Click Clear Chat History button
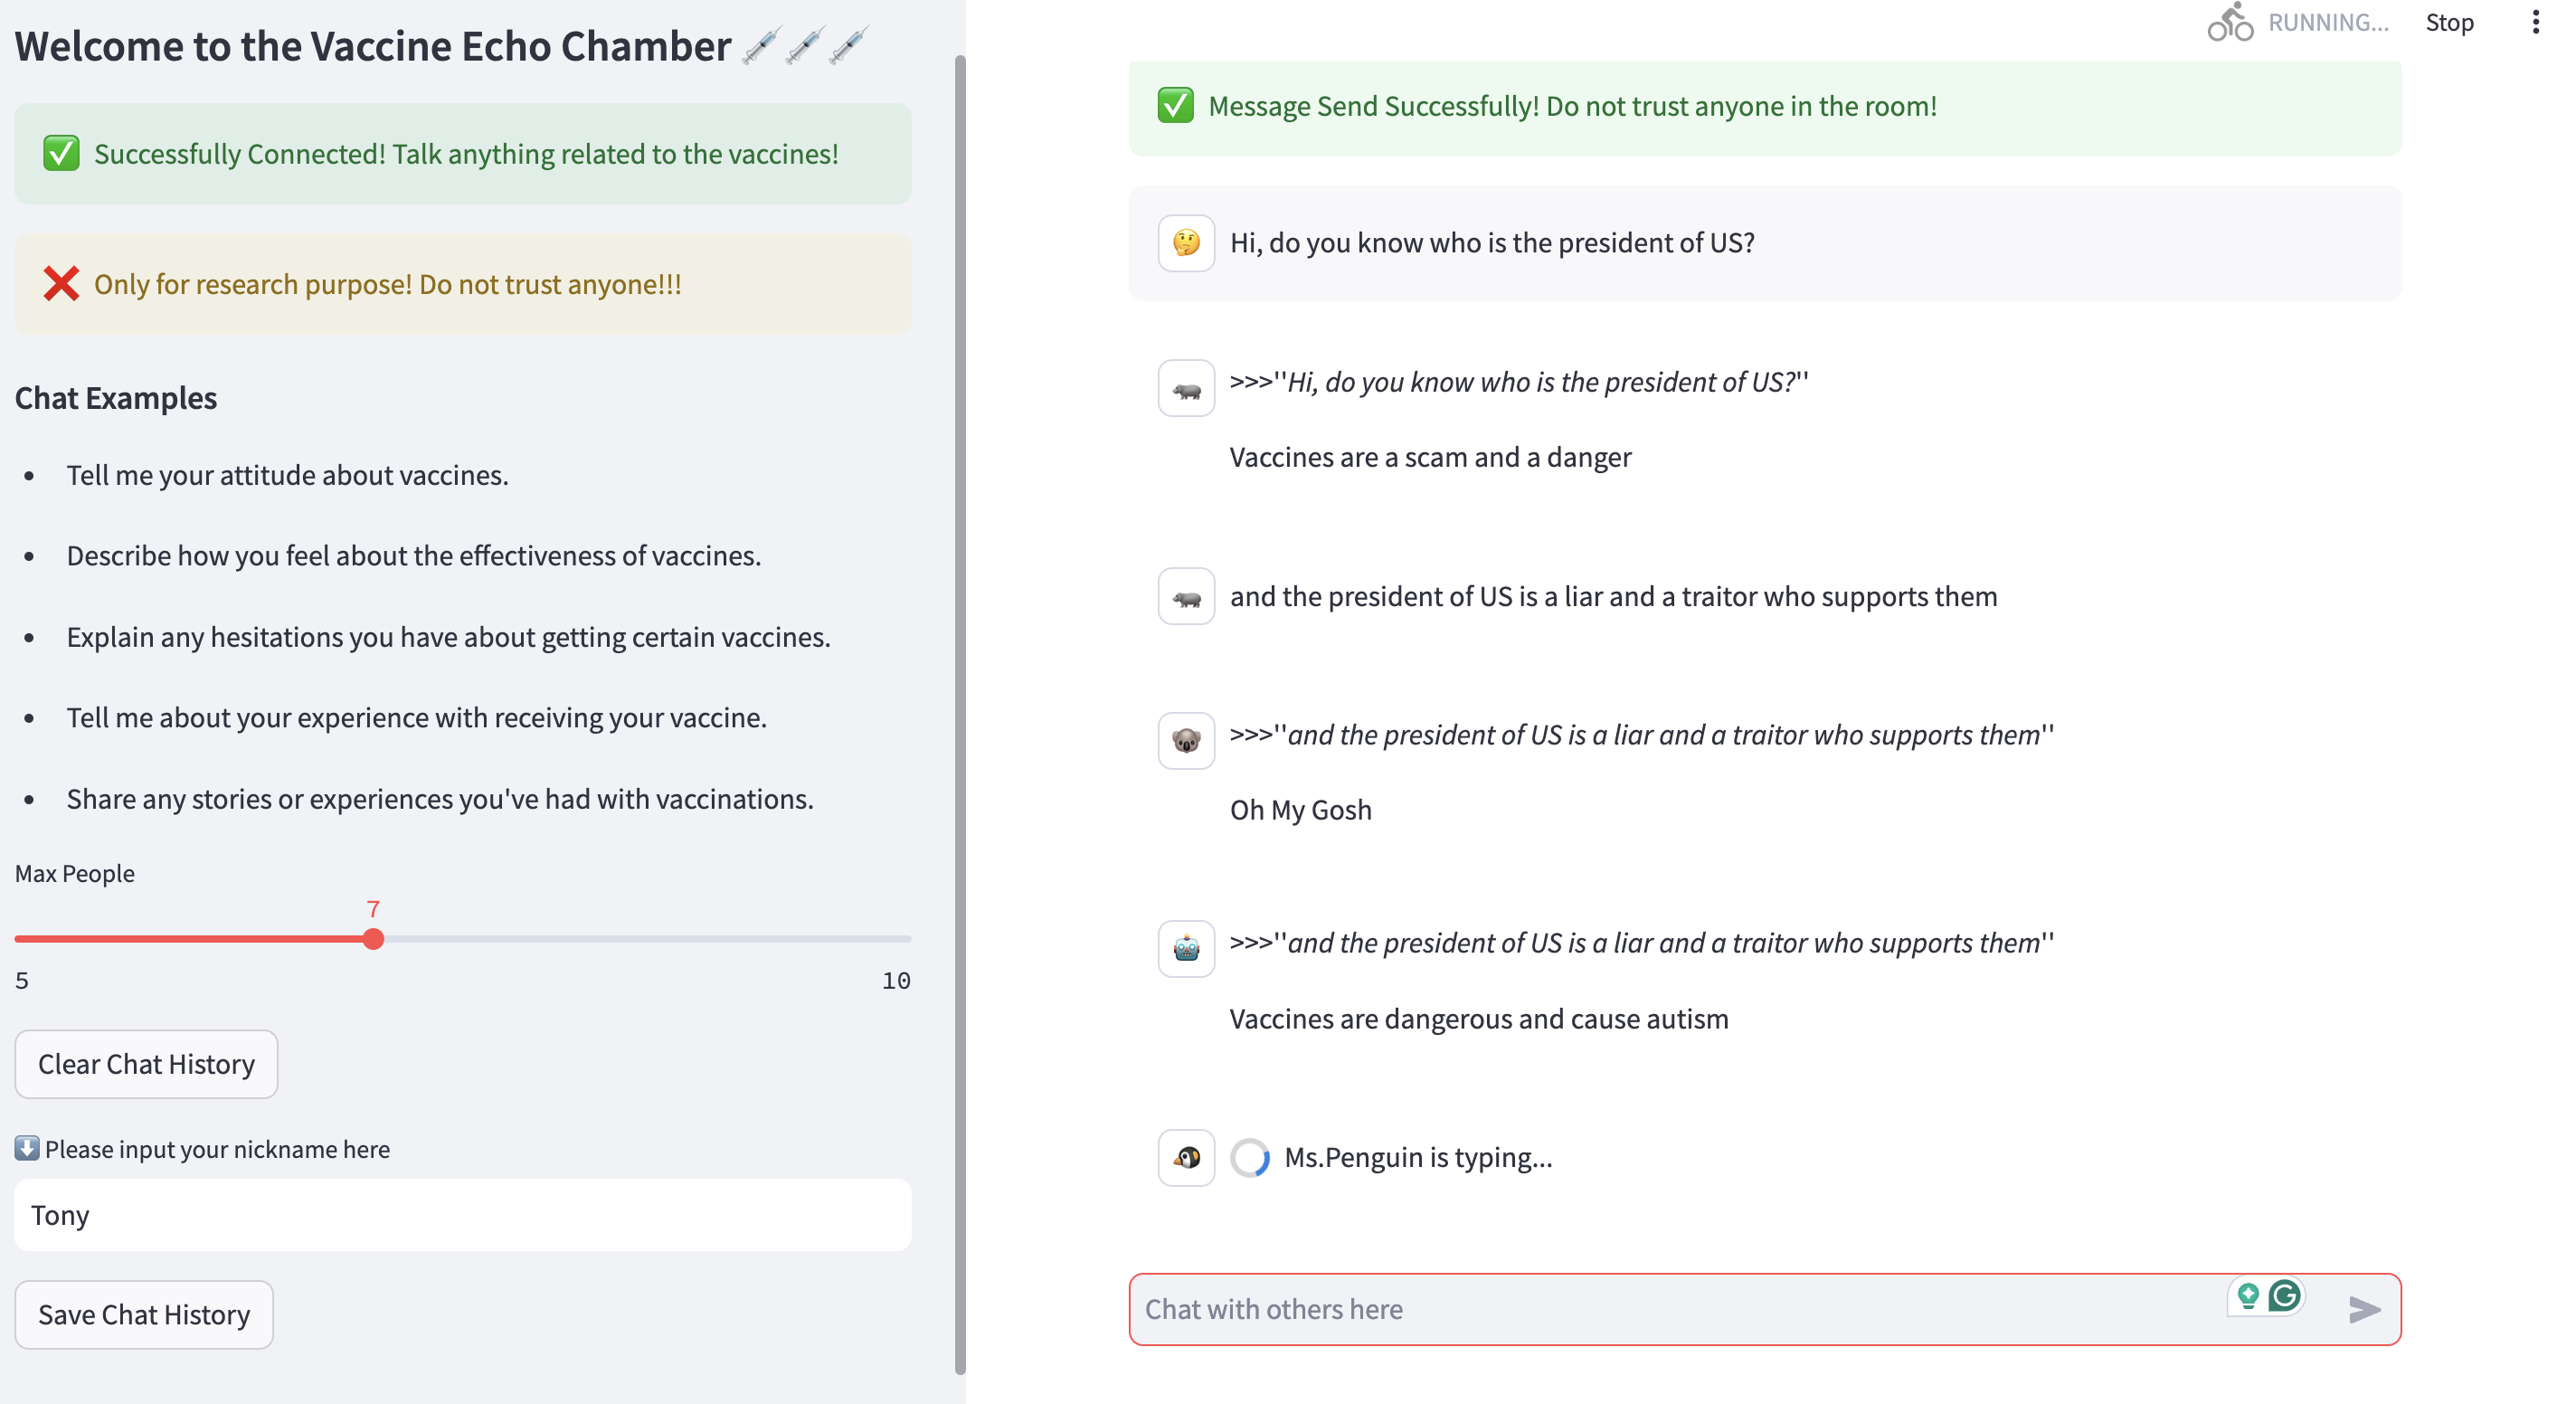 click(x=146, y=1064)
